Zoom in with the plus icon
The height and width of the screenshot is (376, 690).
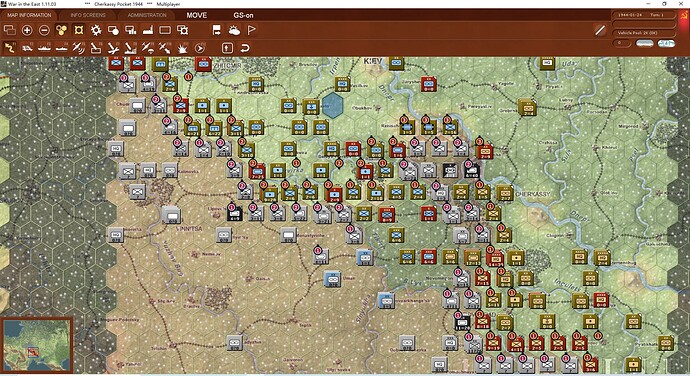[27, 30]
